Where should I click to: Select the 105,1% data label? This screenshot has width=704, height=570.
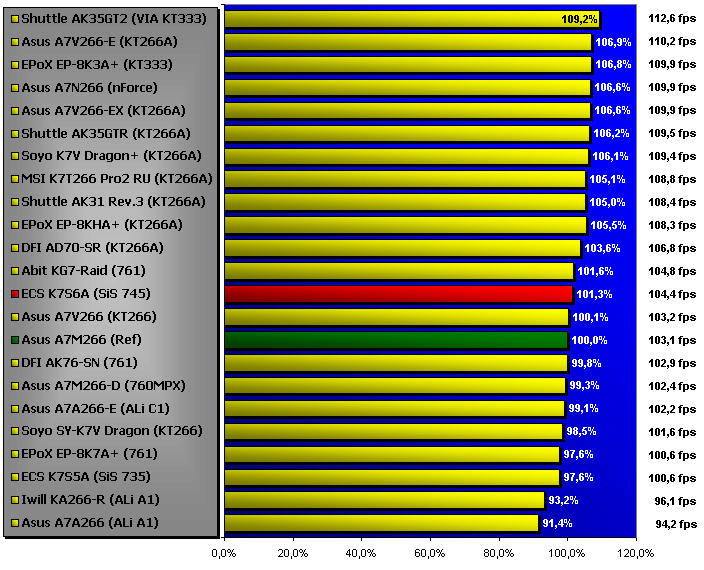tap(607, 180)
